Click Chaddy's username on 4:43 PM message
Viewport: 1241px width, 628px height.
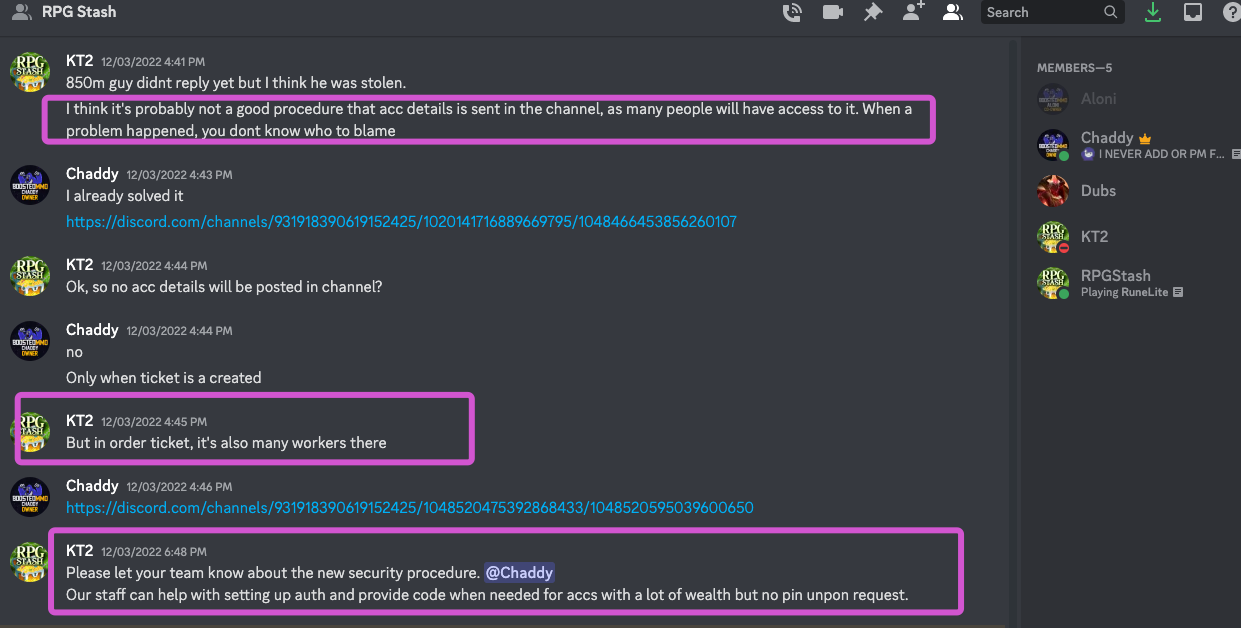click(92, 174)
